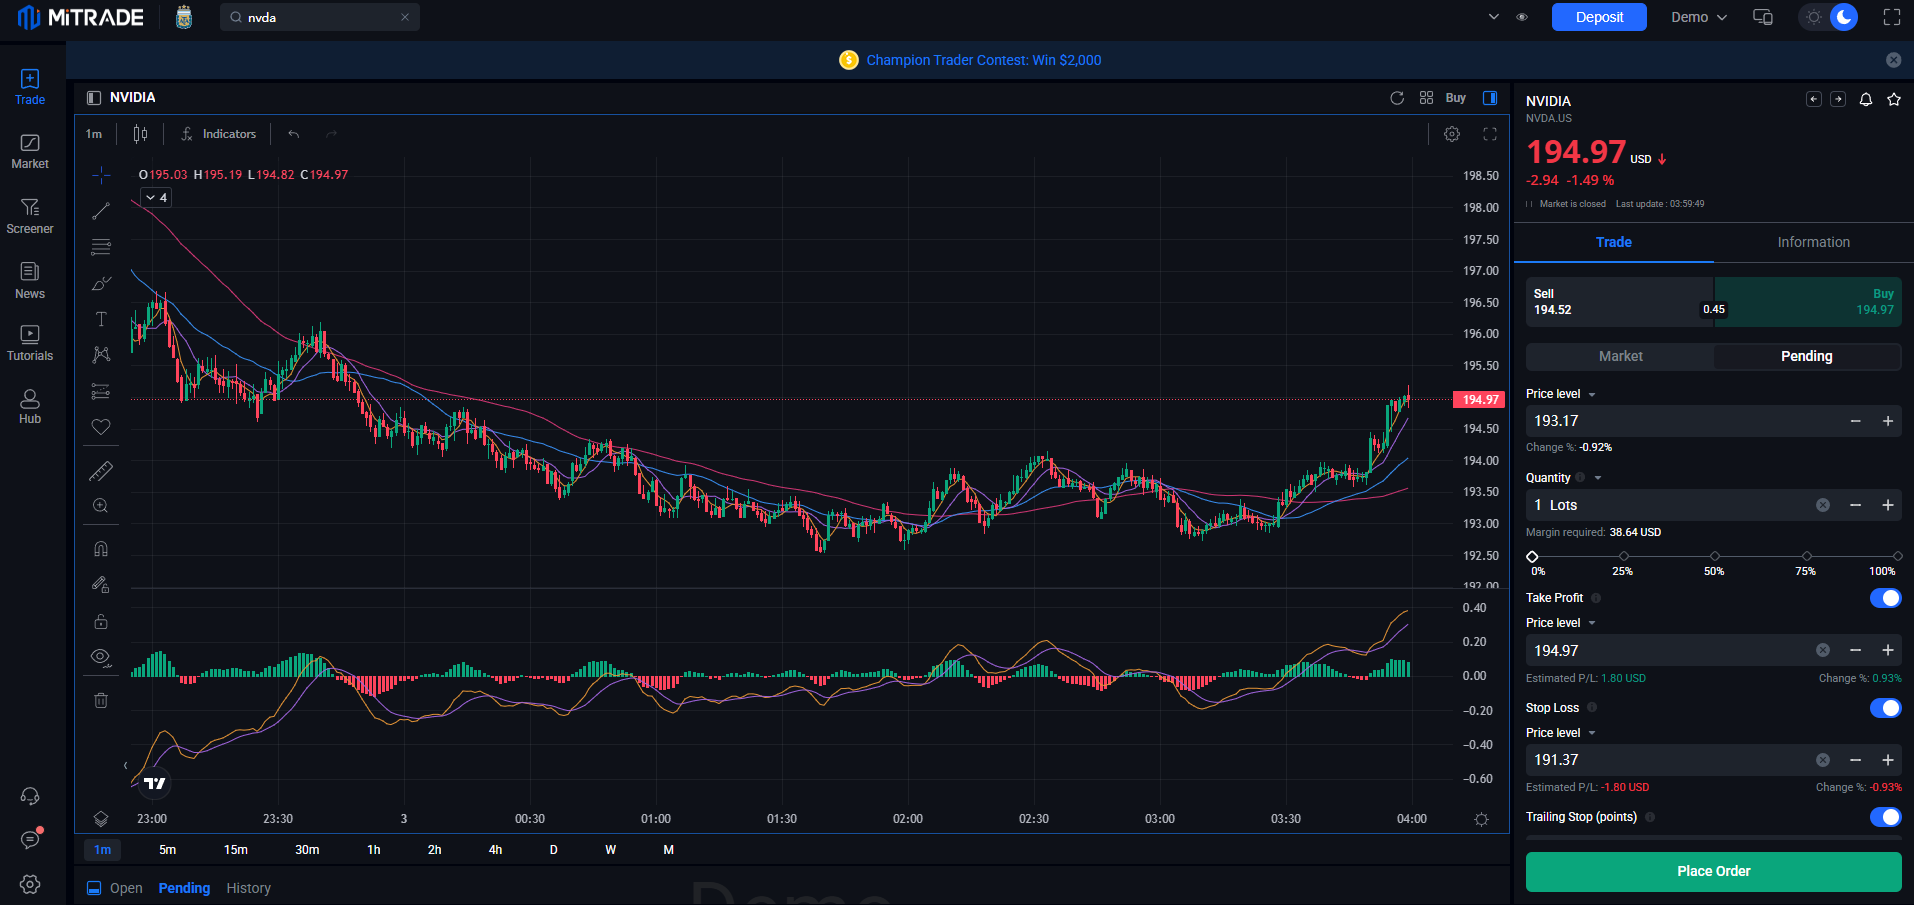Open candlestick chart style selector
The image size is (1914, 905).
click(141, 134)
